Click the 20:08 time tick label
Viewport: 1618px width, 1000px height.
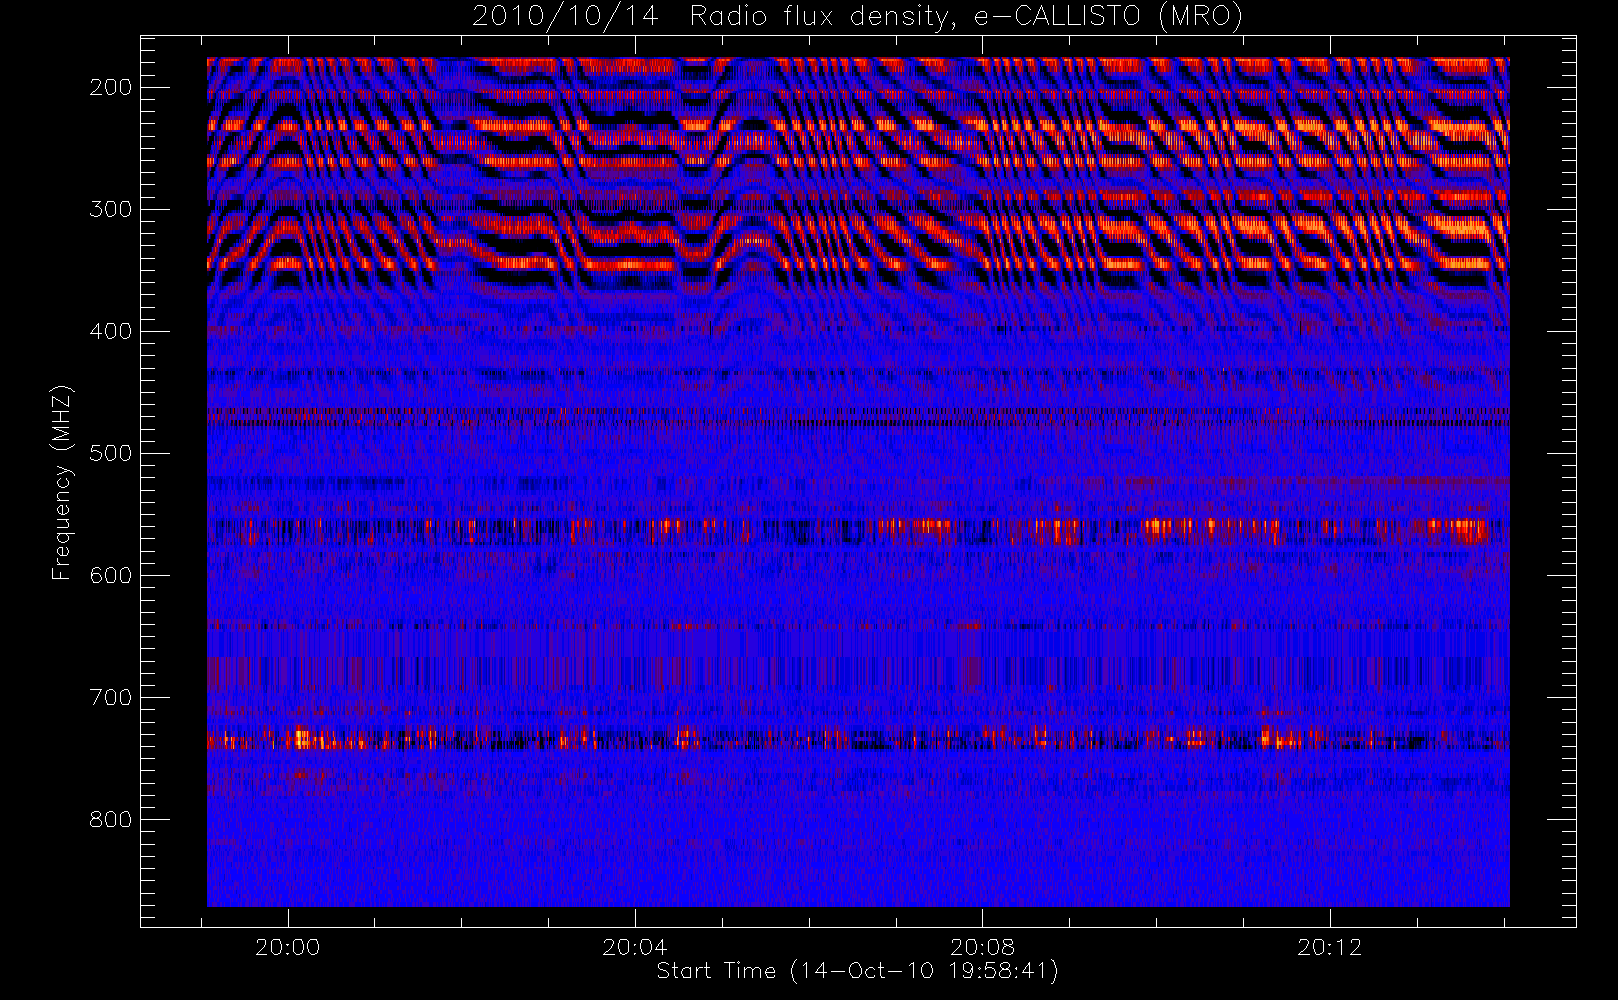[x=982, y=947]
